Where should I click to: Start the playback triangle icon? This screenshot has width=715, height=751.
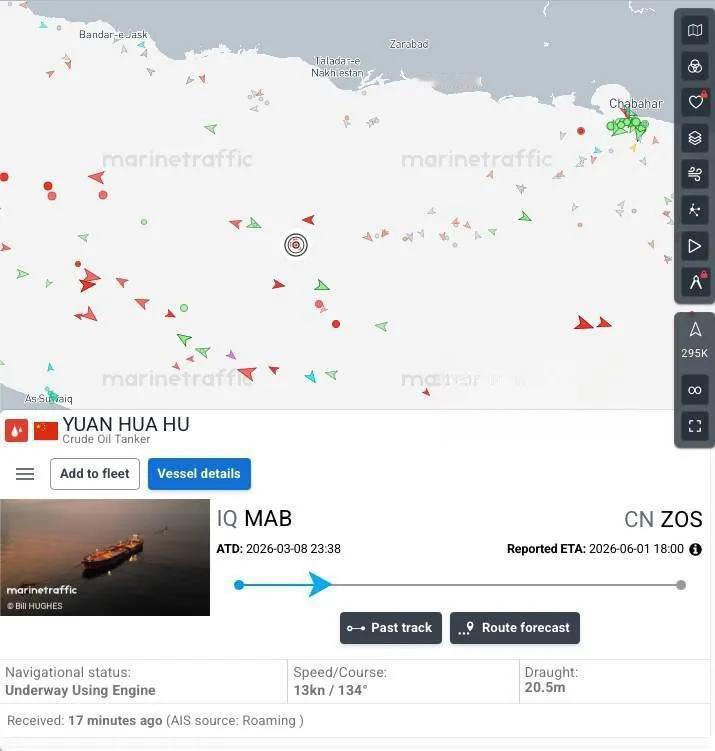point(695,246)
